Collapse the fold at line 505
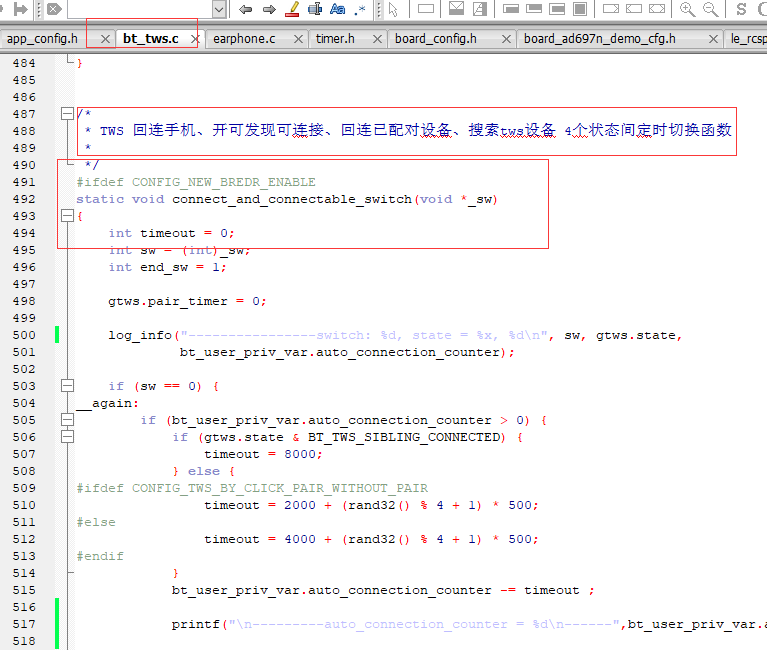The height and width of the screenshot is (650, 767). pyautogui.click(x=68, y=420)
